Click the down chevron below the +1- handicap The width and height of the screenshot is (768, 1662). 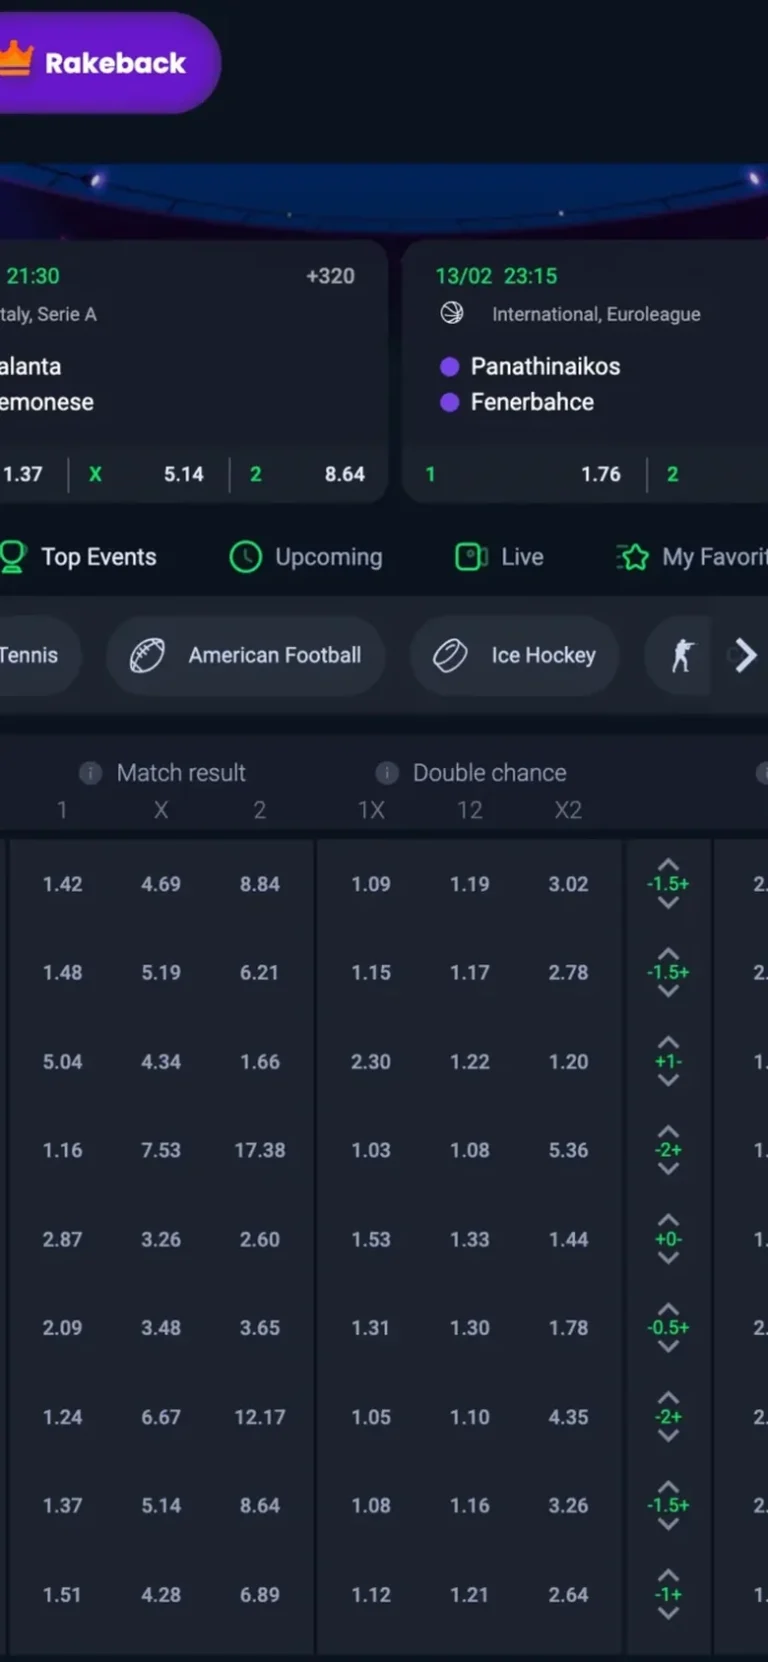click(668, 1081)
